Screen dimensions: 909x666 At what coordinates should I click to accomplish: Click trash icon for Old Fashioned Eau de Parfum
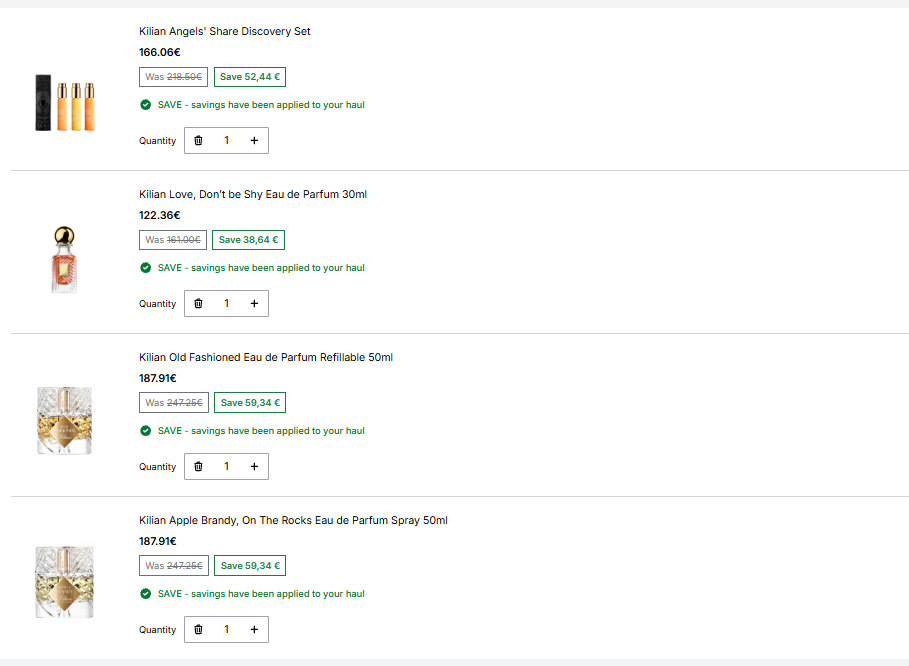point(198,466)
